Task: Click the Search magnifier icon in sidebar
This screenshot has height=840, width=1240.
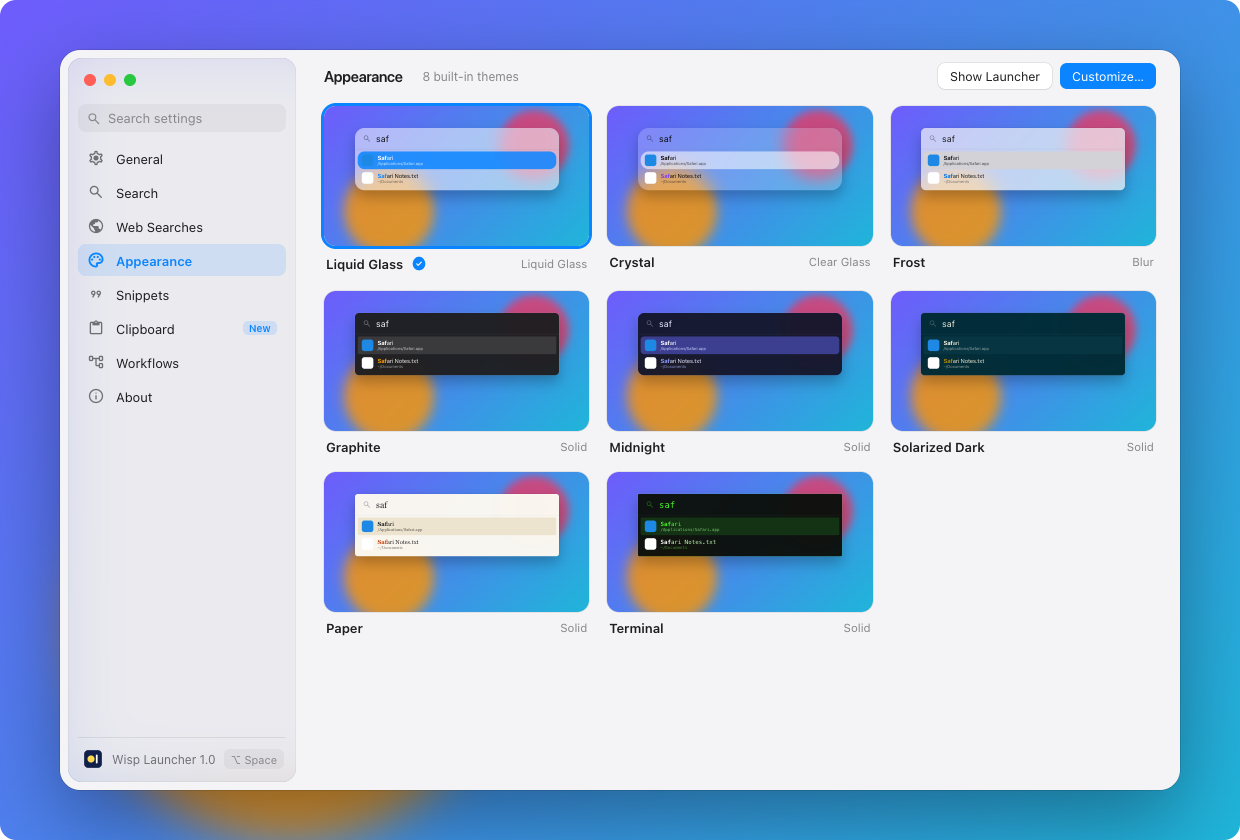Action: (x=96, y=192)
